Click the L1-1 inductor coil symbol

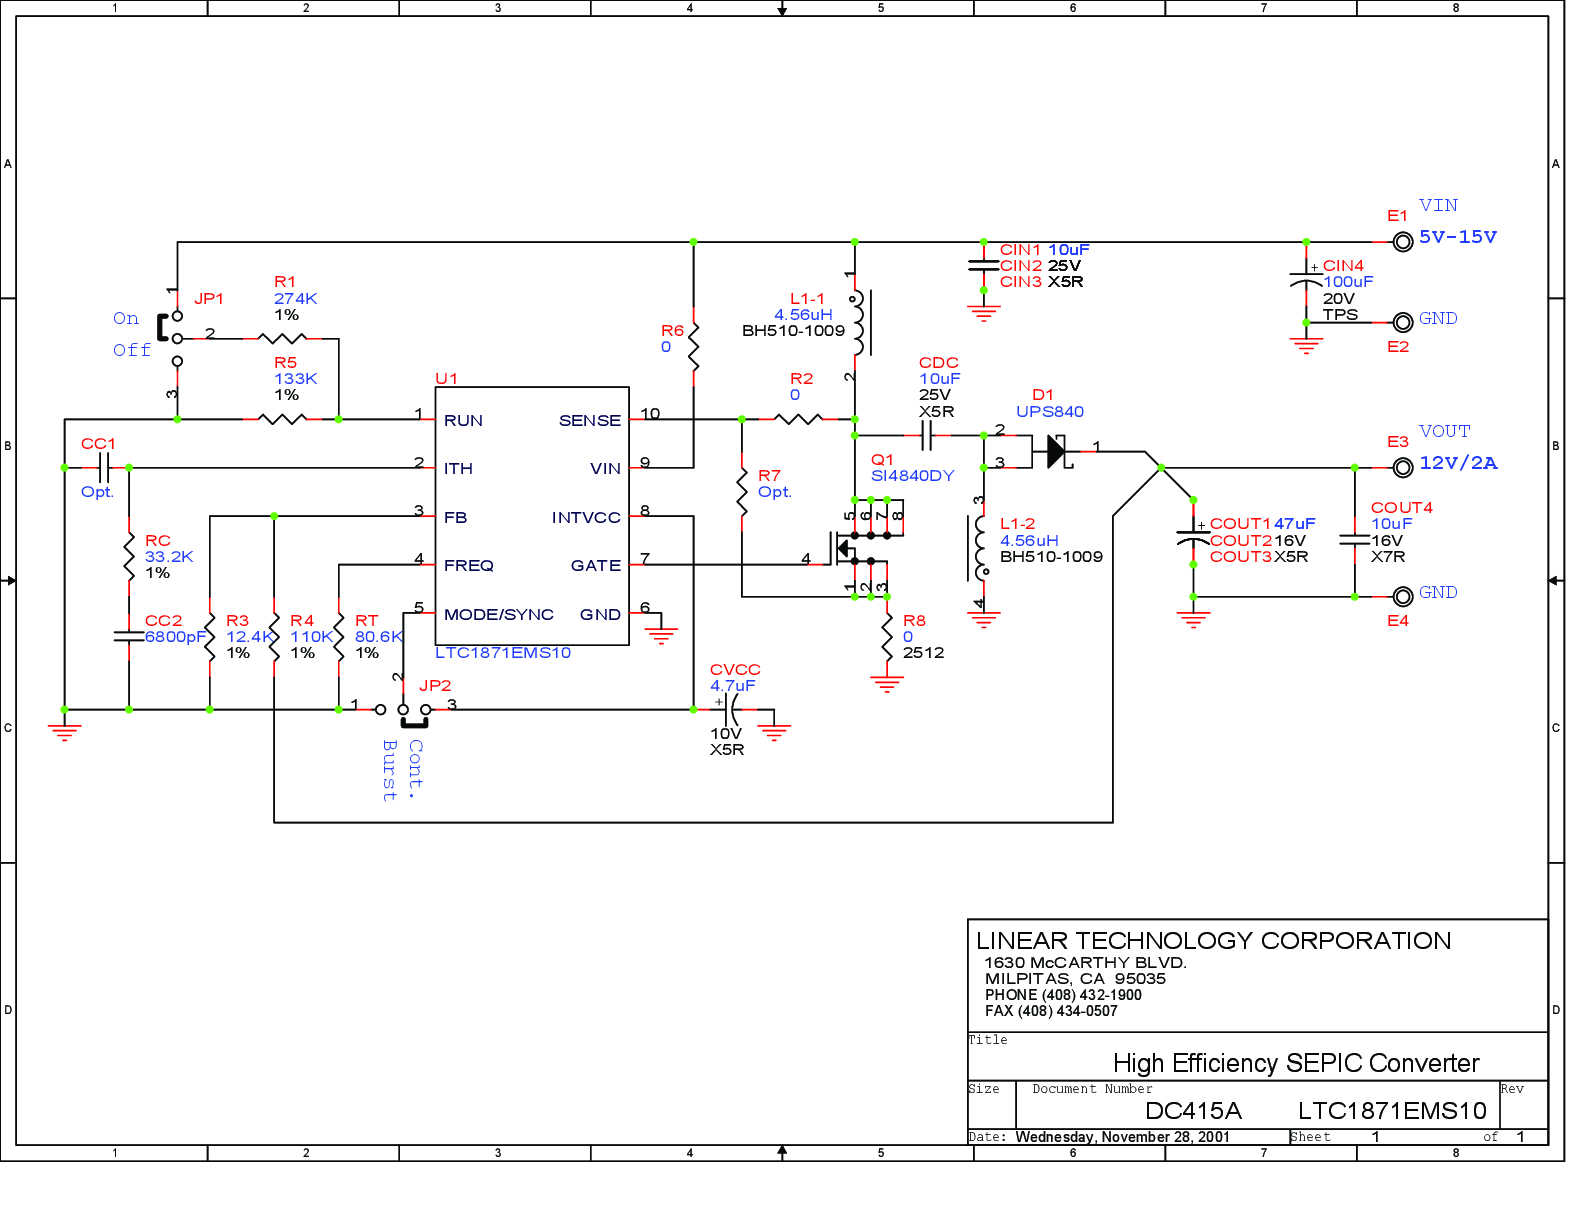860,322
